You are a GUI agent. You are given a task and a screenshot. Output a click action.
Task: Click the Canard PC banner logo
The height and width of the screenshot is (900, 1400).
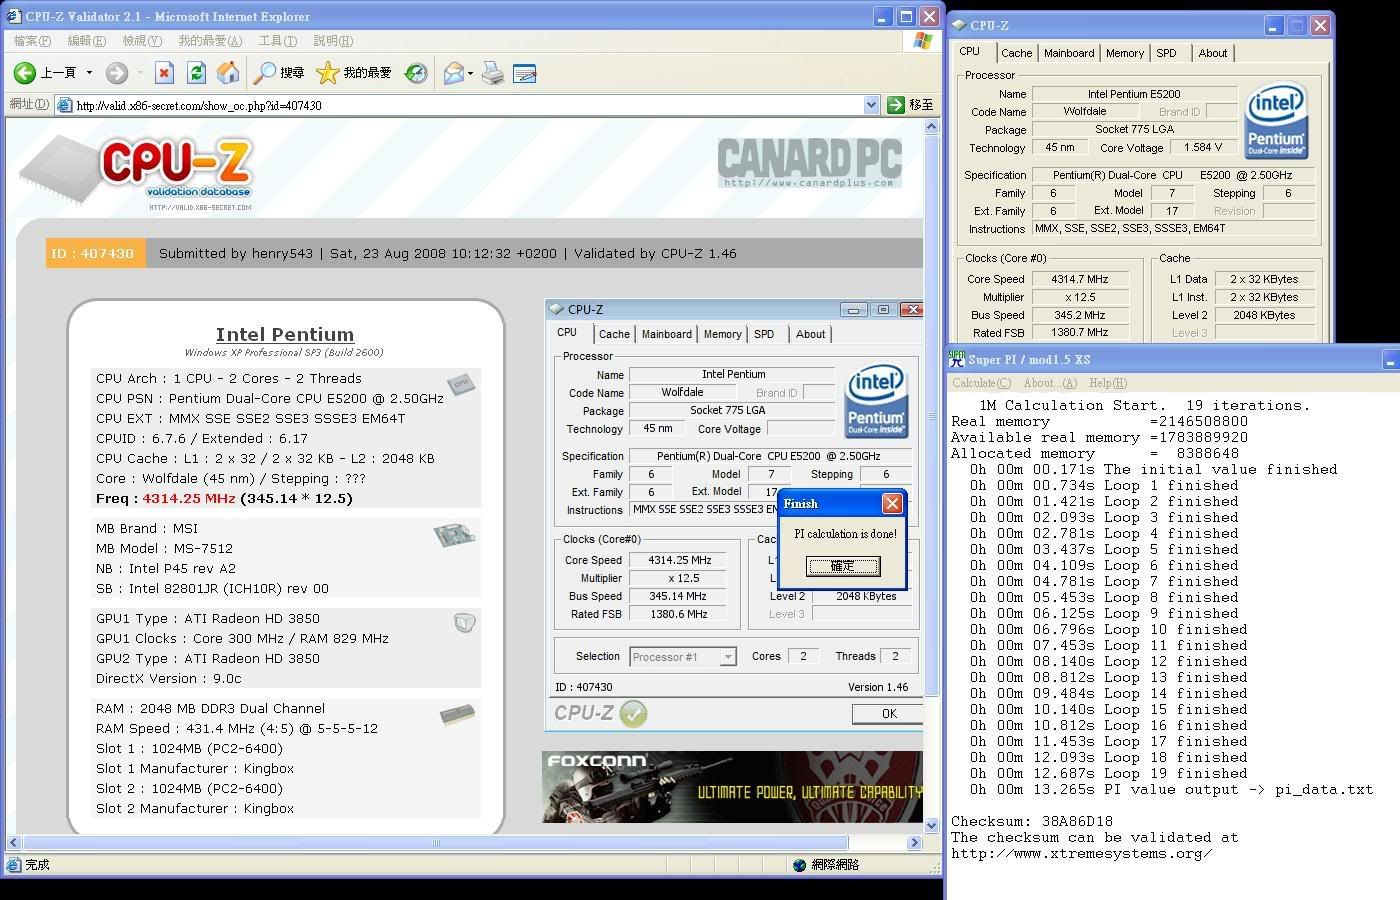pos(809,162)
